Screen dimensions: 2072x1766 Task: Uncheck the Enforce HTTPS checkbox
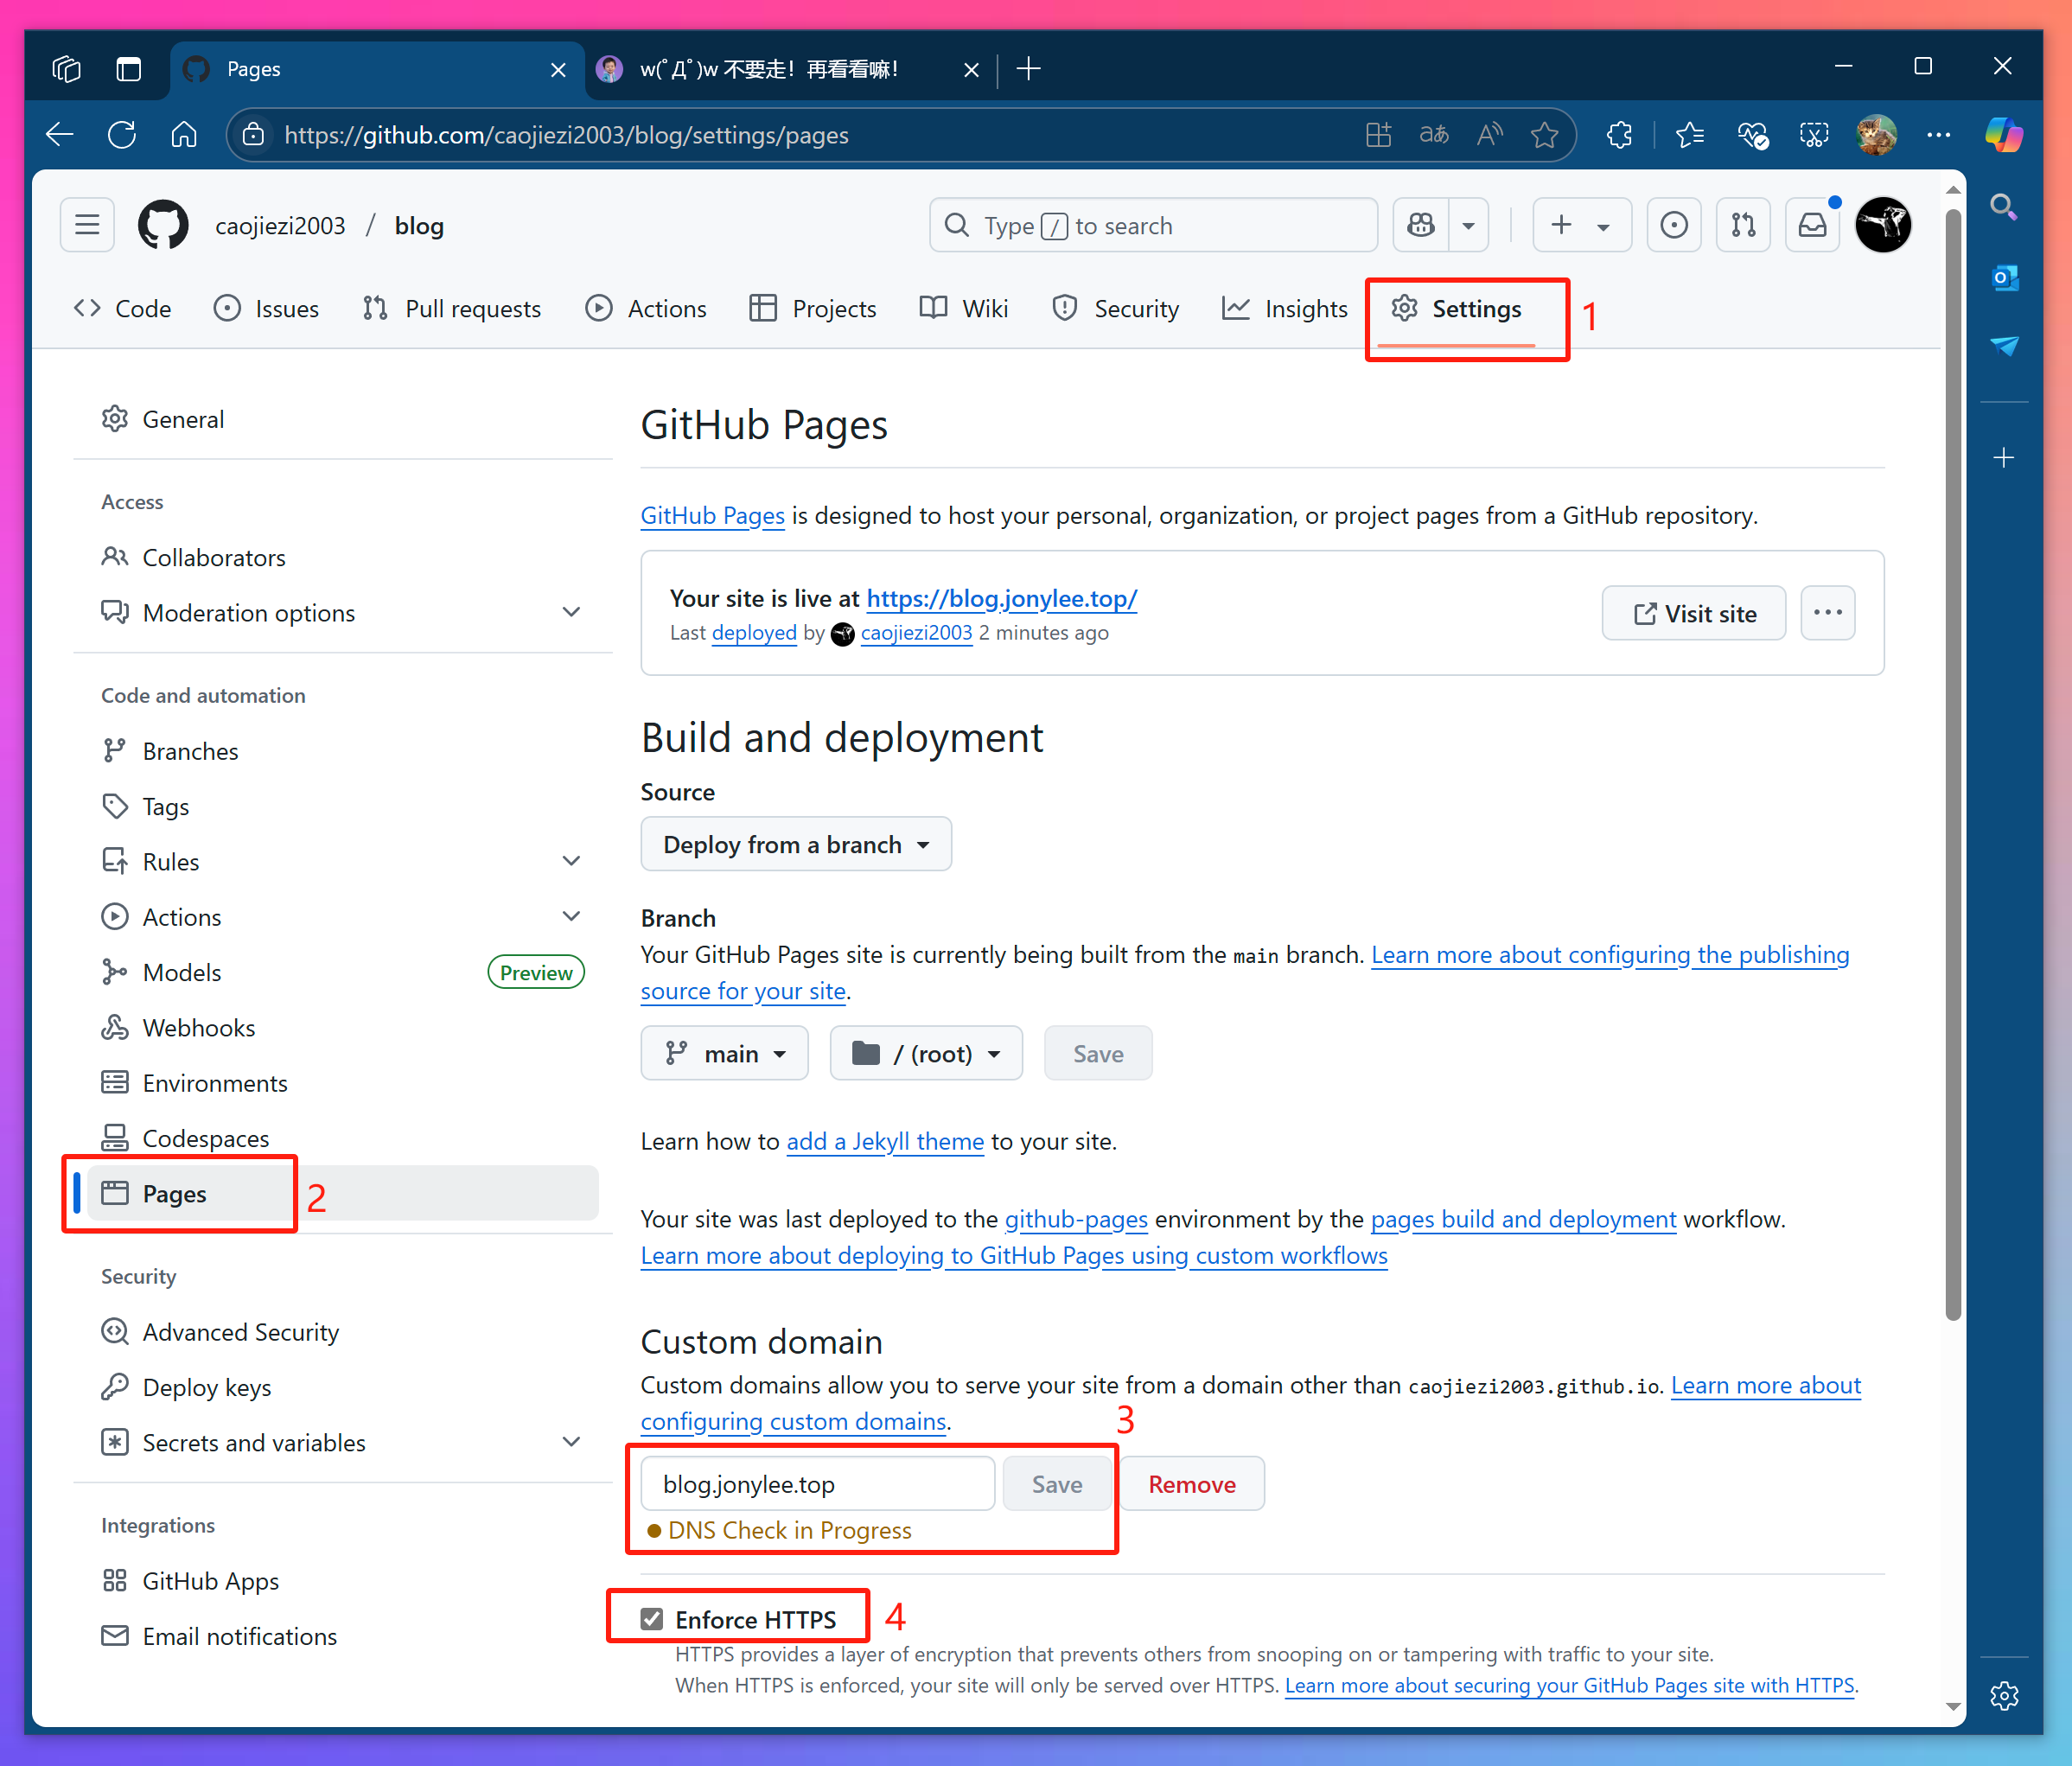(x=652, y=1619)
